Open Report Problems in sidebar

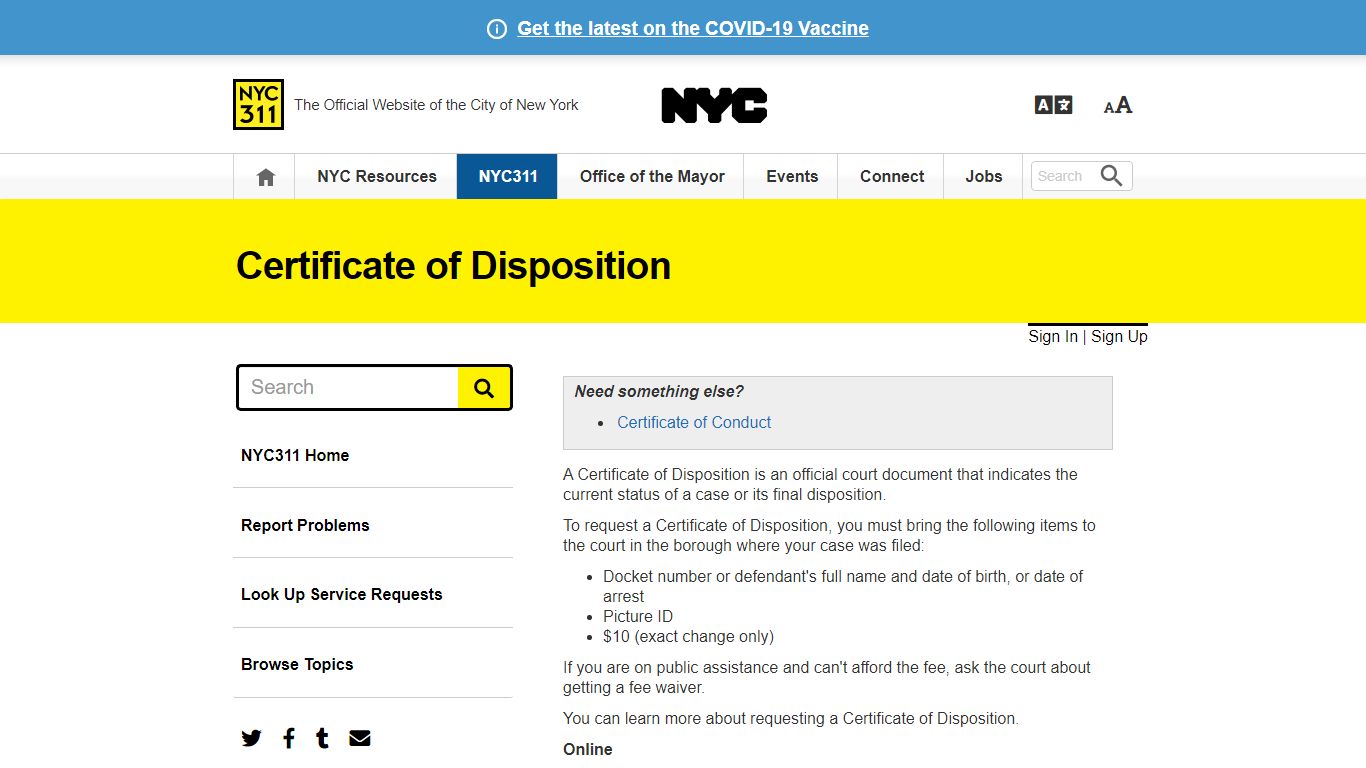pos(305,525)
